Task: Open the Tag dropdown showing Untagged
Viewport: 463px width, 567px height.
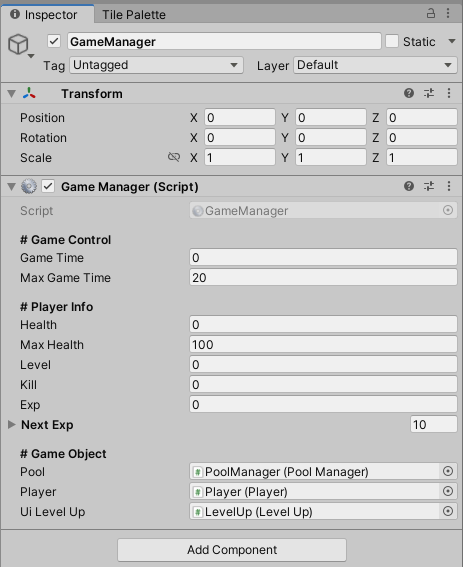Action: pos(156,65)
